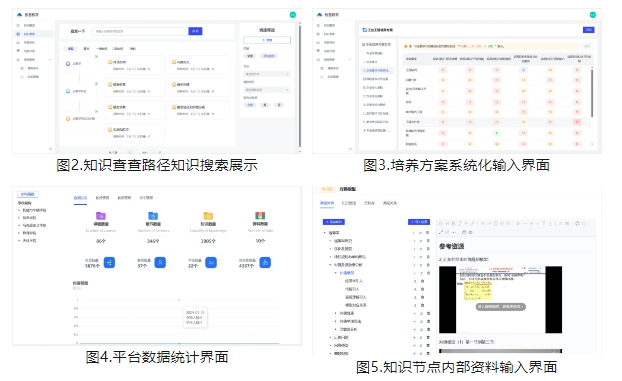
Task: Click the blue search button beside search box
Action: [195, 31]
